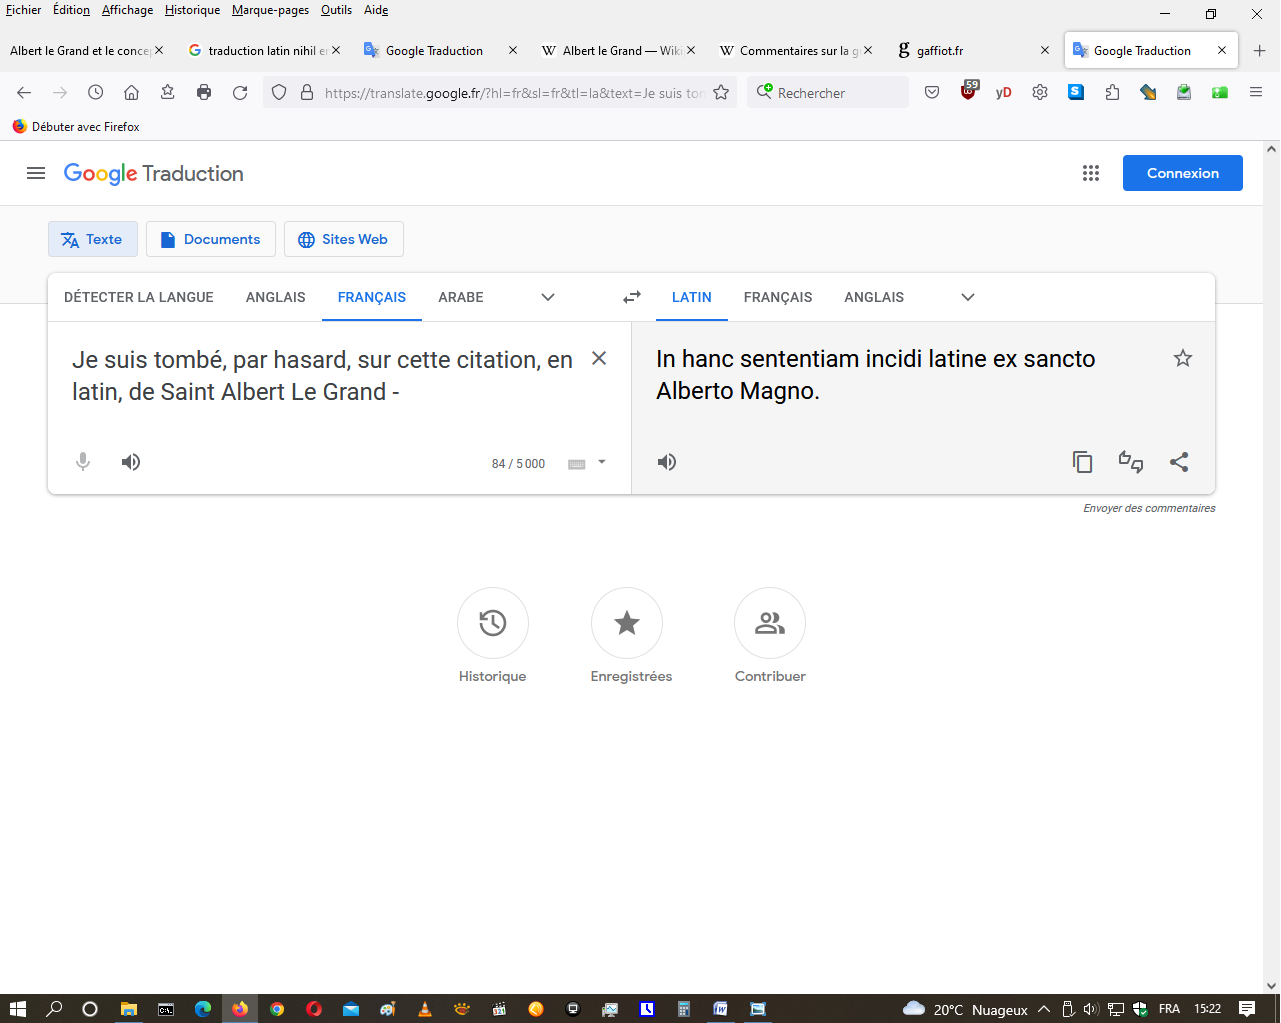Open File Explorer from the taskbar

point(128,1009)
